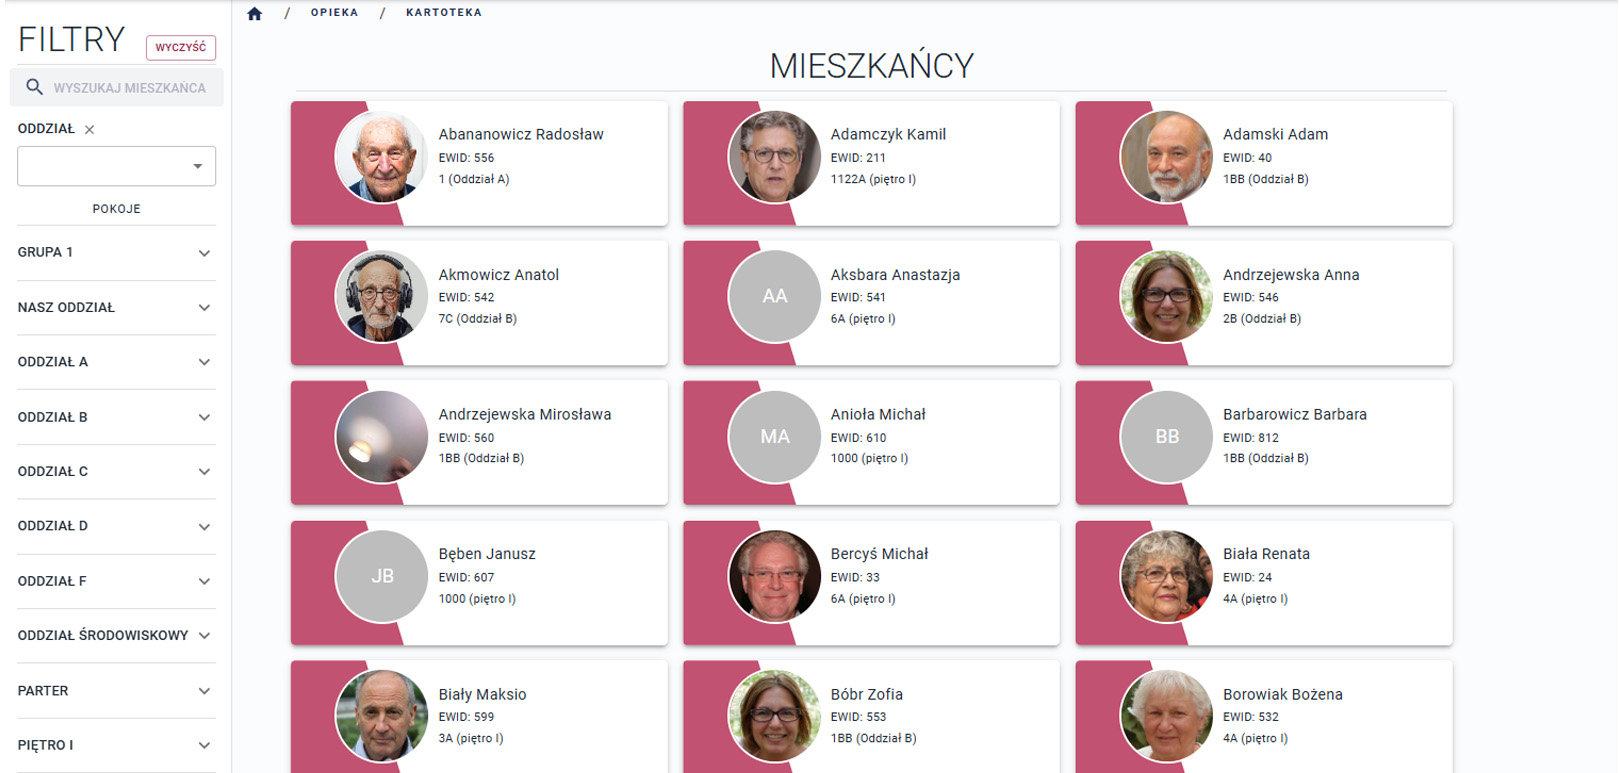Click the home icon in breadcrumb

[x=255, y=13]
